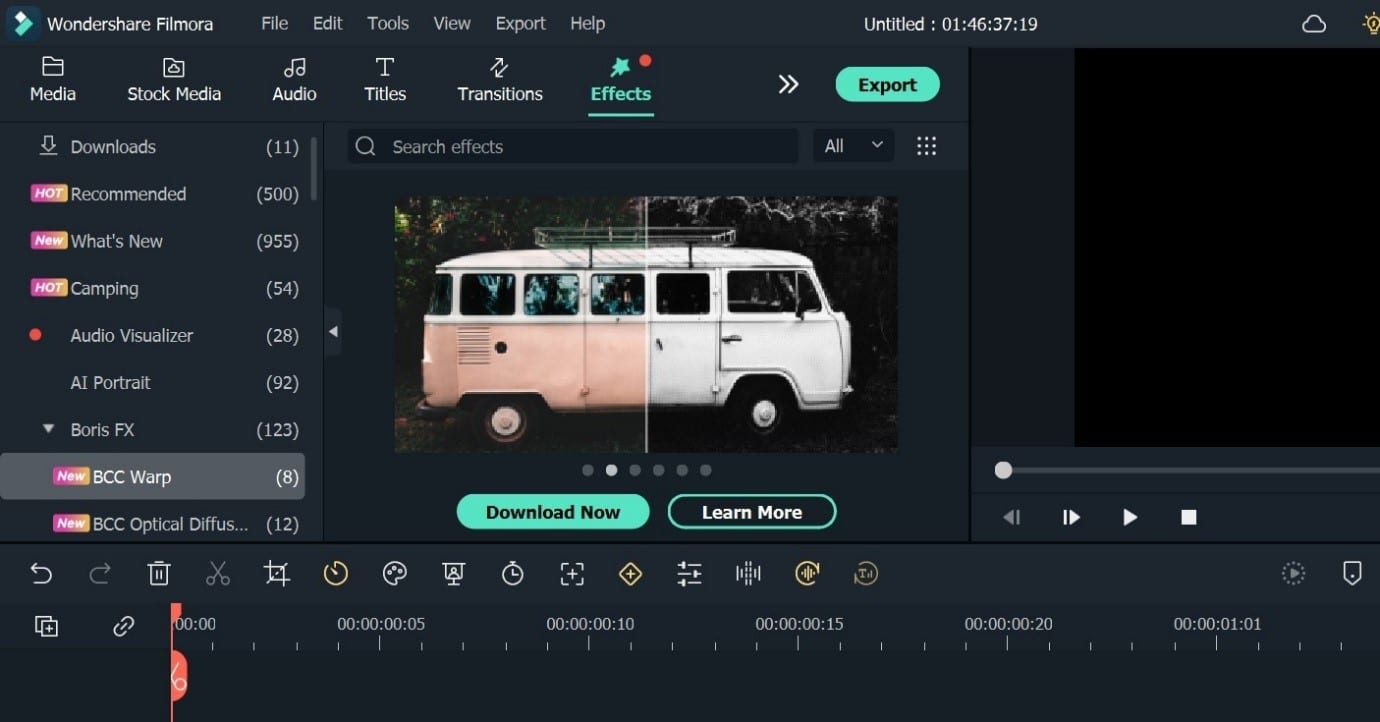Open the Tools menu
The width and height of the screenshot is (1380, 722).
tap(387, 23)
